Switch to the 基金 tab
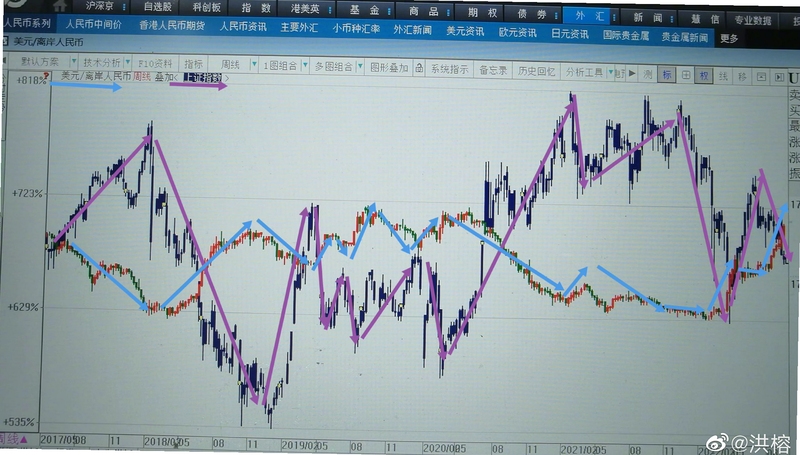Viewport: 800px width, 455px height. [364, 10]
